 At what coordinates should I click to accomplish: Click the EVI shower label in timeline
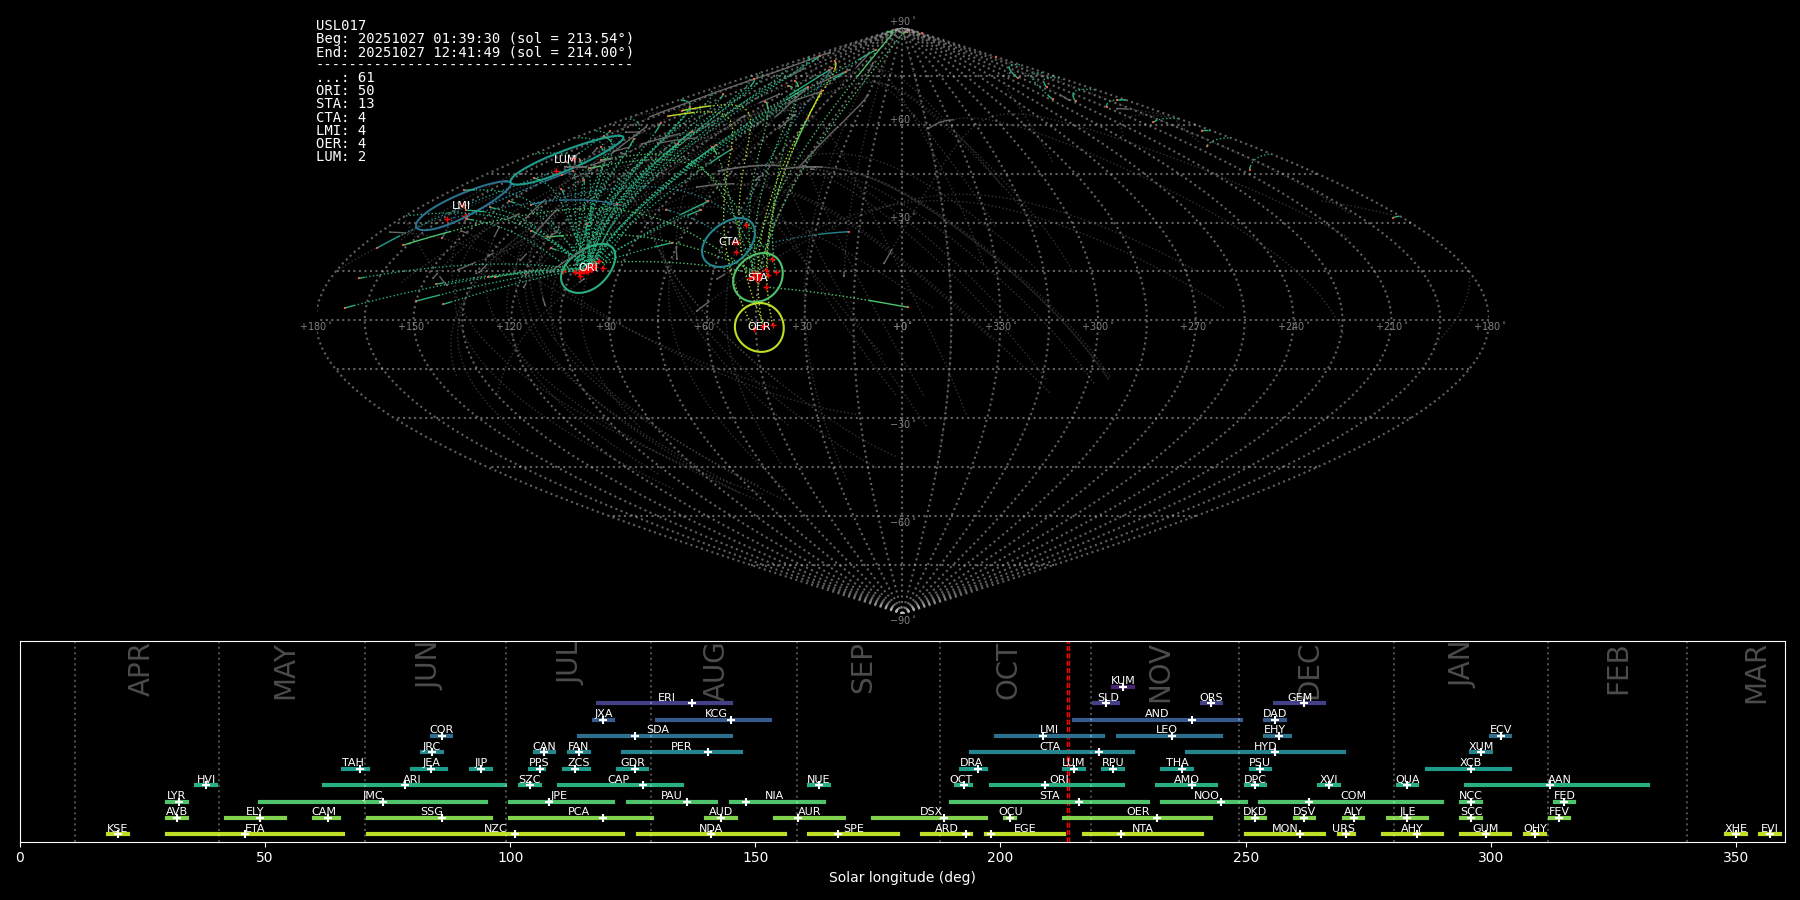(x=1770, y=829)
